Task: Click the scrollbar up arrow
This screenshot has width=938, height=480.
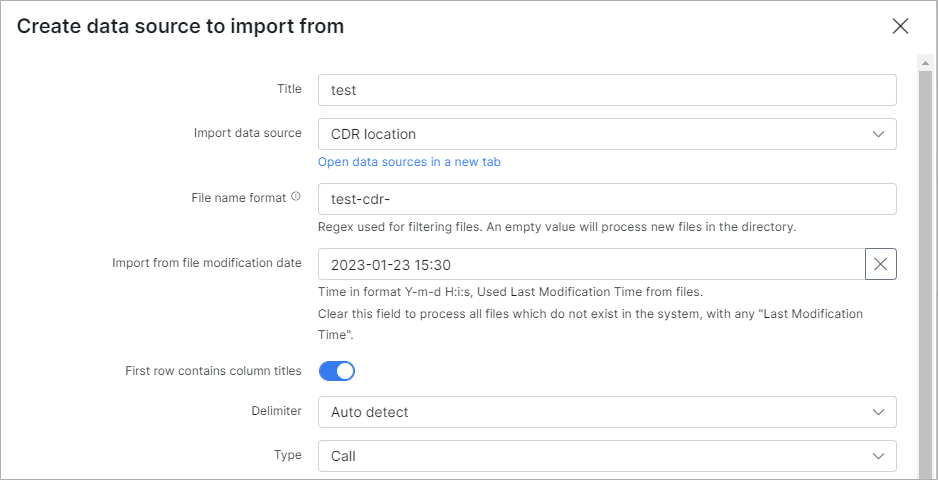Action: [x=925, y=63]
